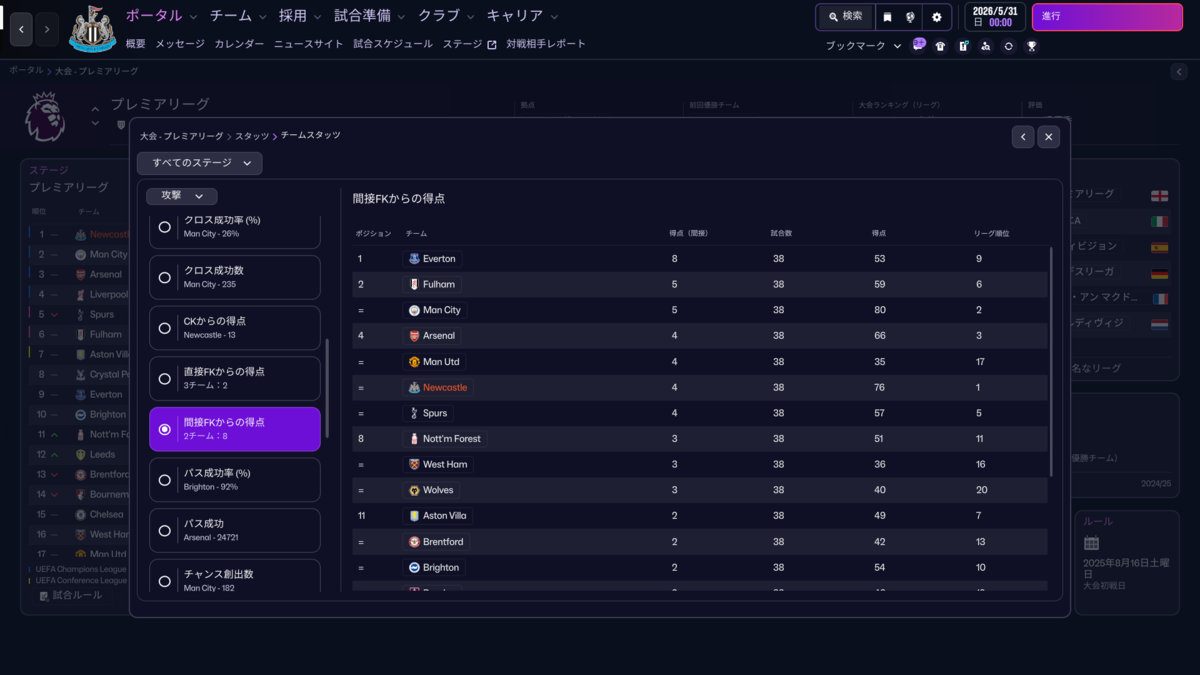The image size is (1200, 675).
Task: Sort by the リーグ順位 column header
Action: click(x=992, y=233)
